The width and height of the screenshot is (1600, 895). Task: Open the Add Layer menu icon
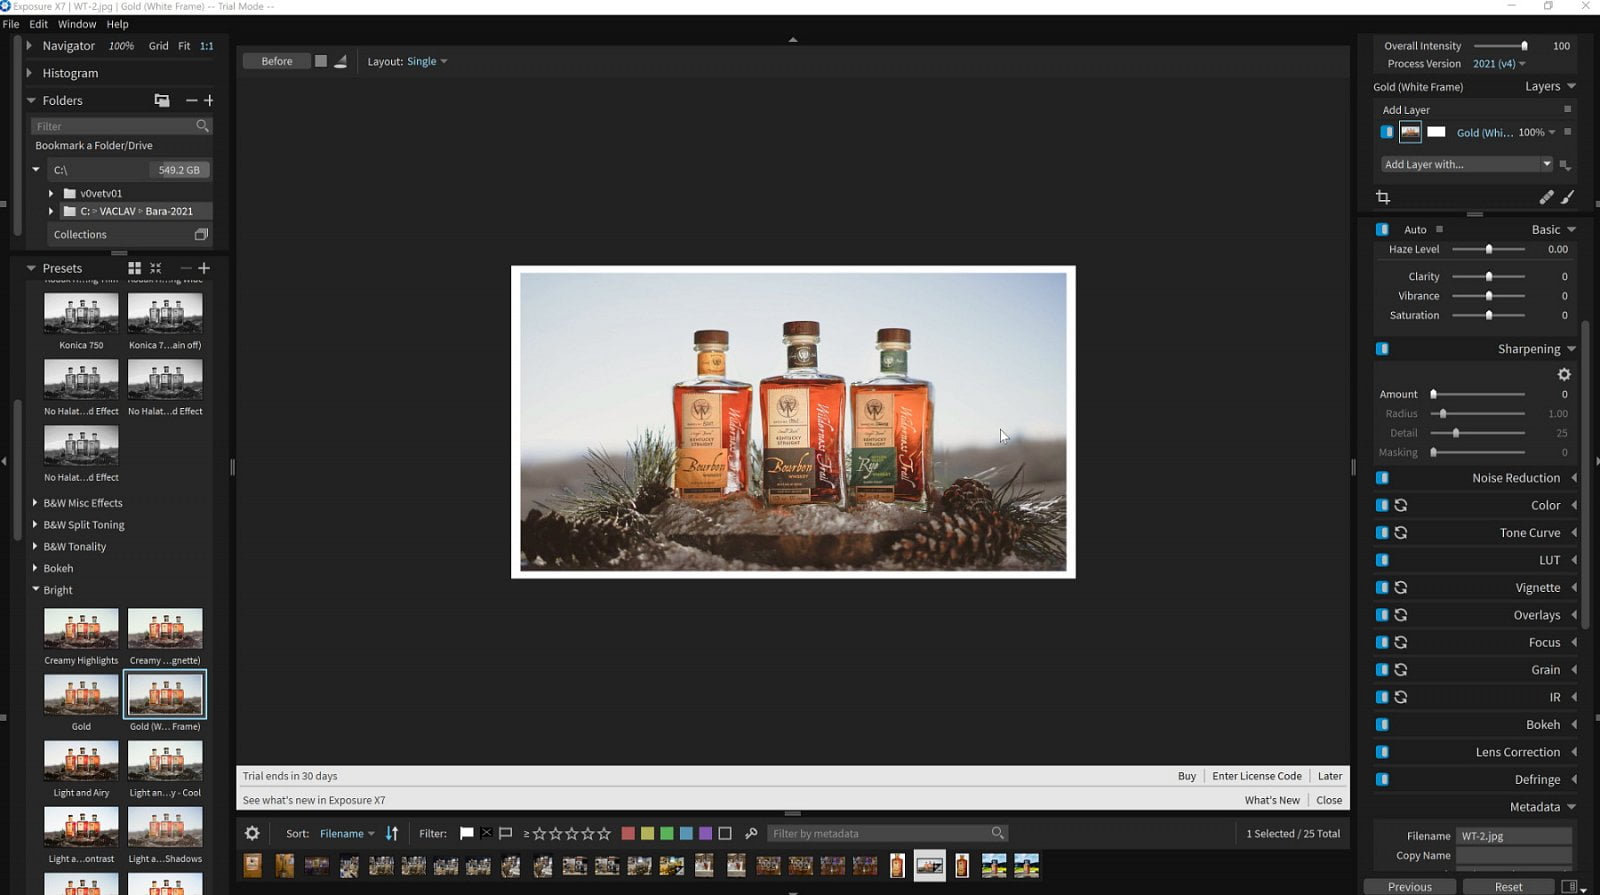coord(1567,109)
